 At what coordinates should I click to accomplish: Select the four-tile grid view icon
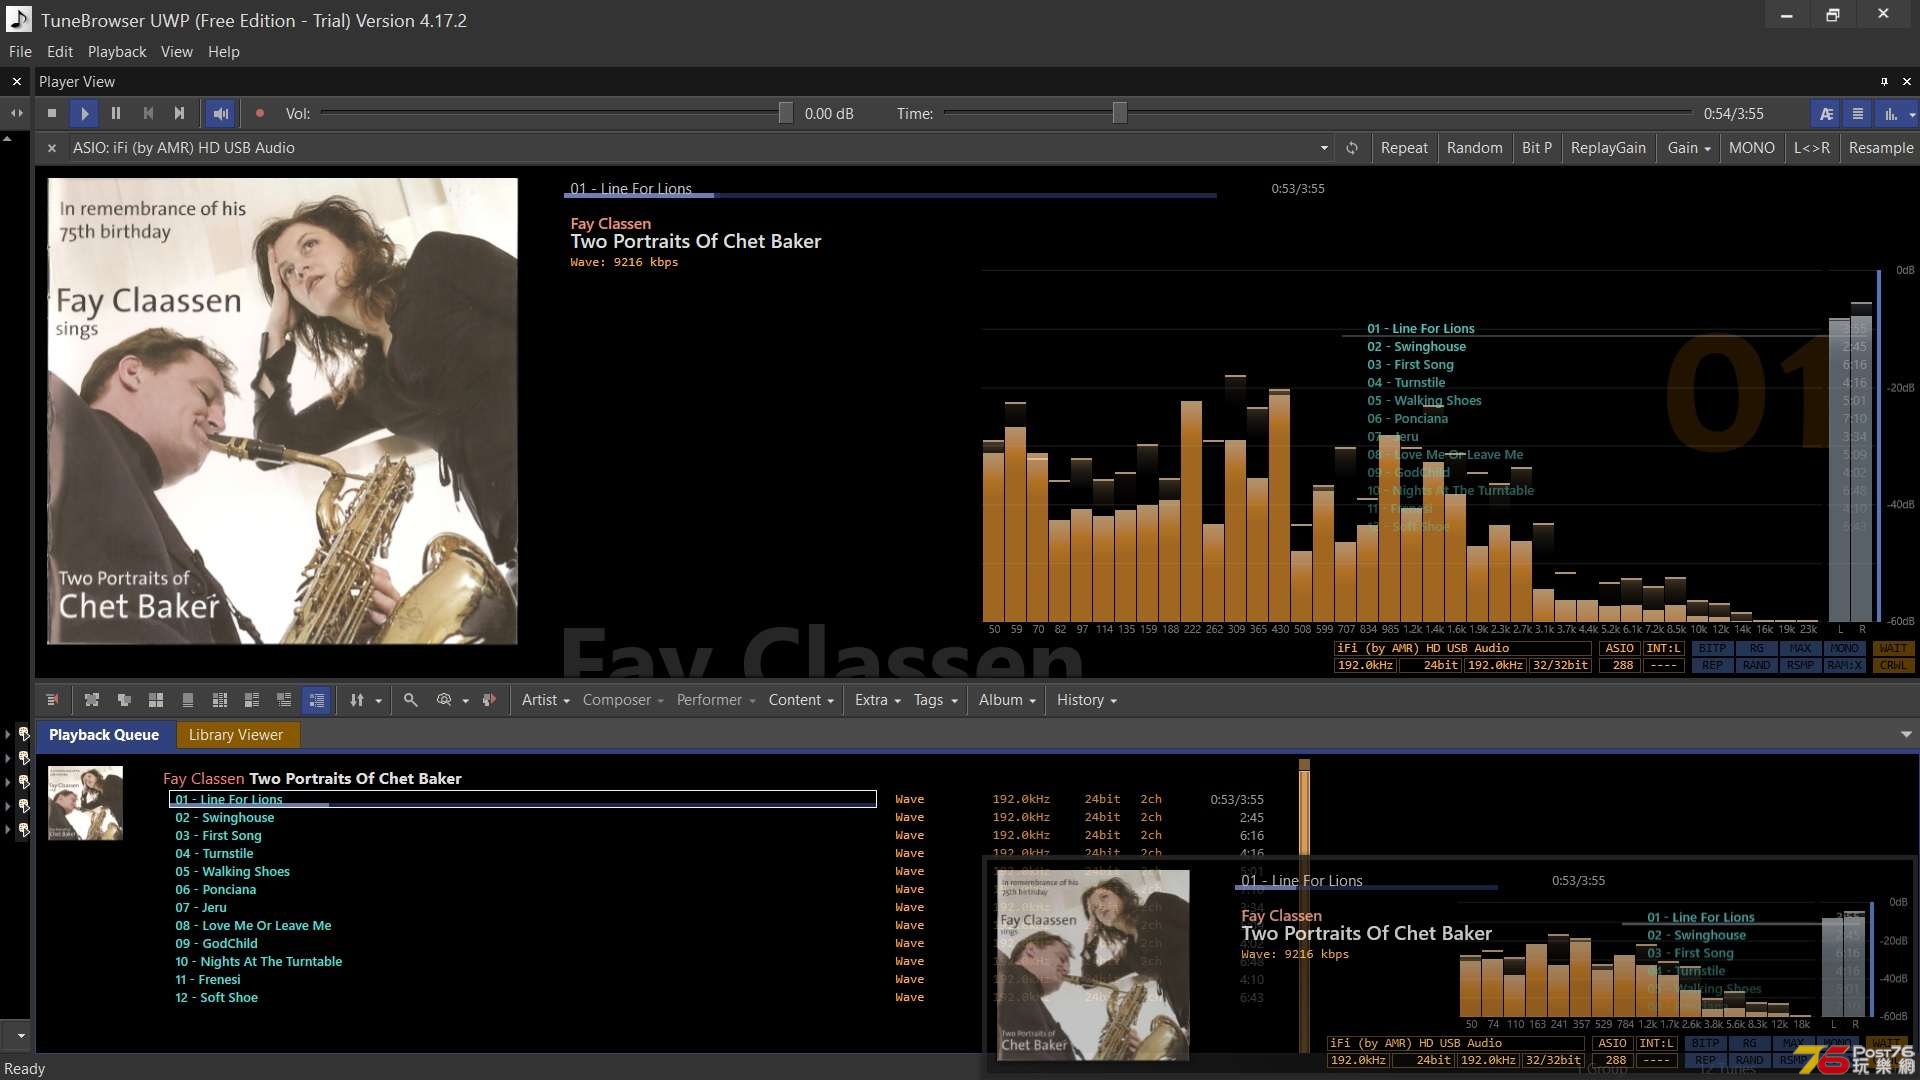[x=156, y=700]
